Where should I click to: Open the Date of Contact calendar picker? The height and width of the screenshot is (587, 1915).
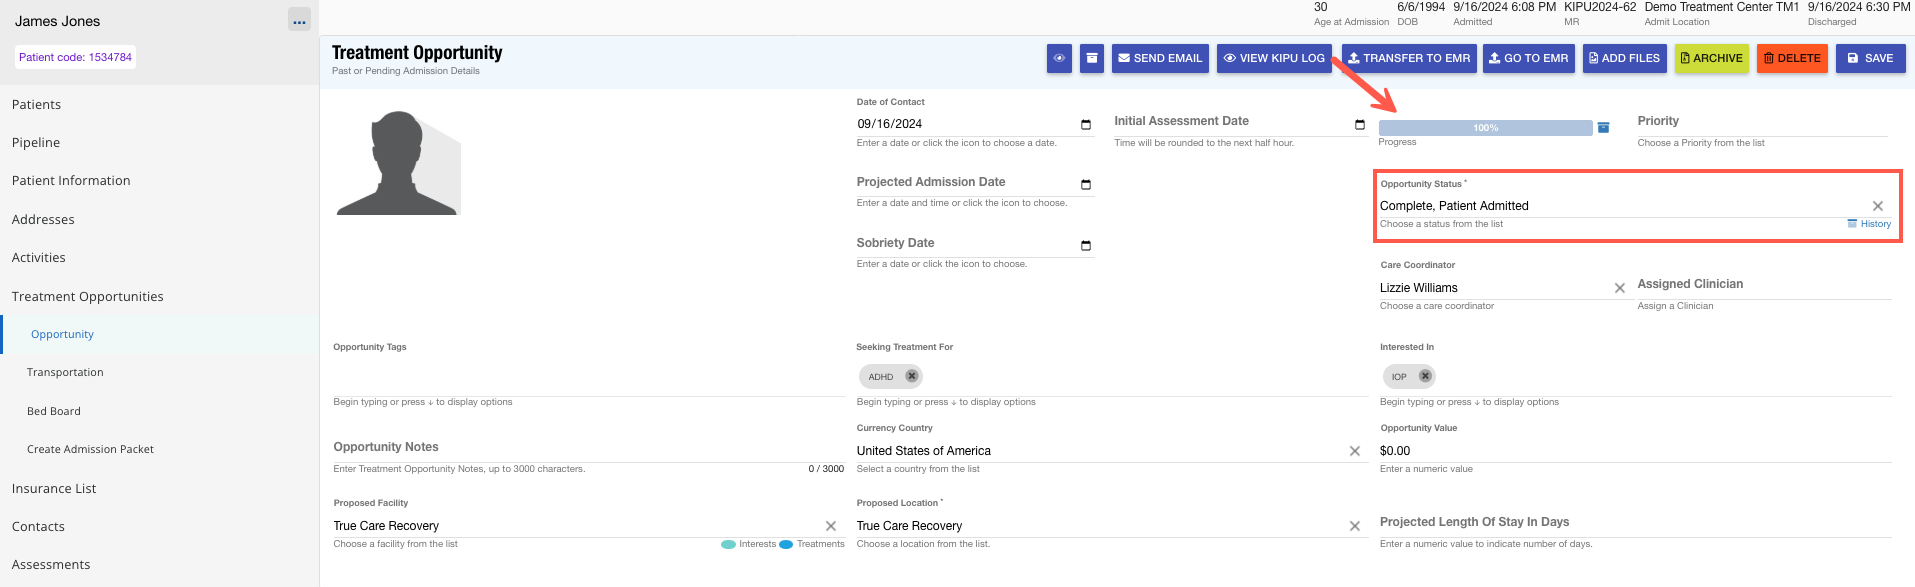click(1086, 125)
